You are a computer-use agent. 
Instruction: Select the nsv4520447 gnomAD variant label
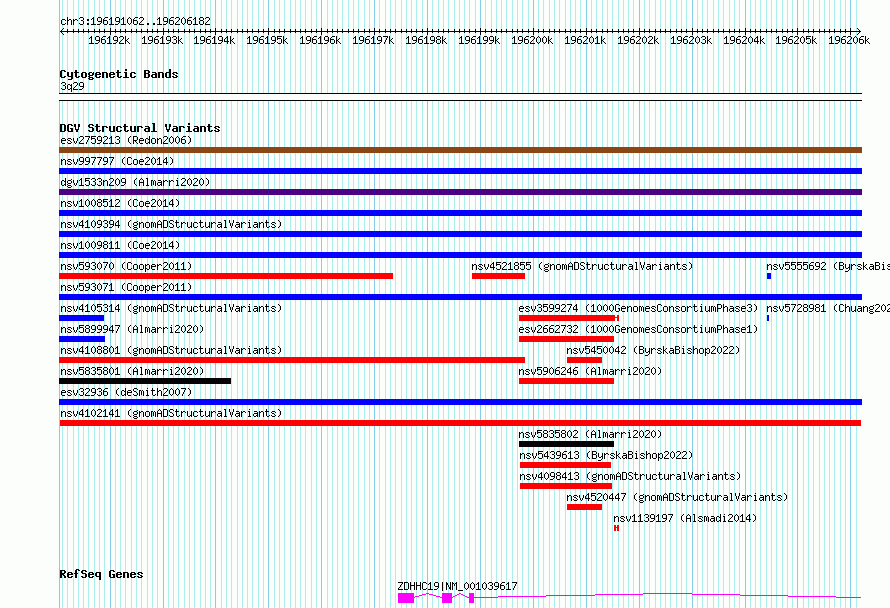(x=677, y=497)
